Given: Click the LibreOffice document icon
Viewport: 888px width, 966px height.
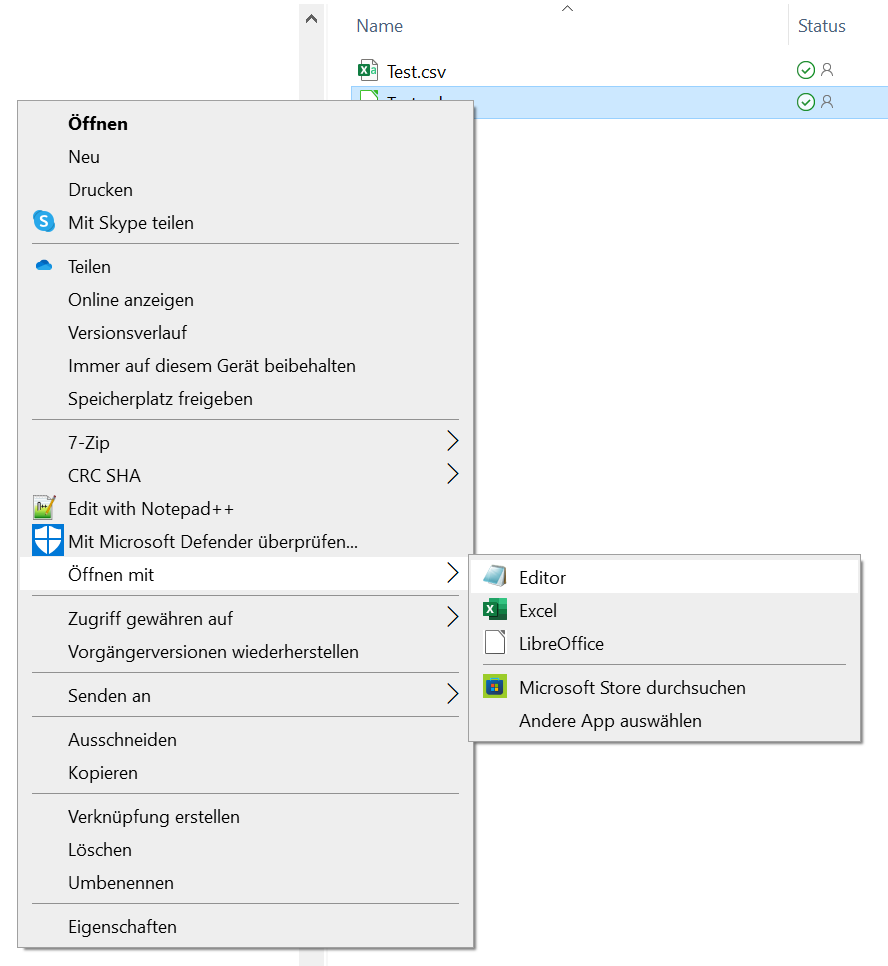Looking at the screenshot, I should (495, 643).
